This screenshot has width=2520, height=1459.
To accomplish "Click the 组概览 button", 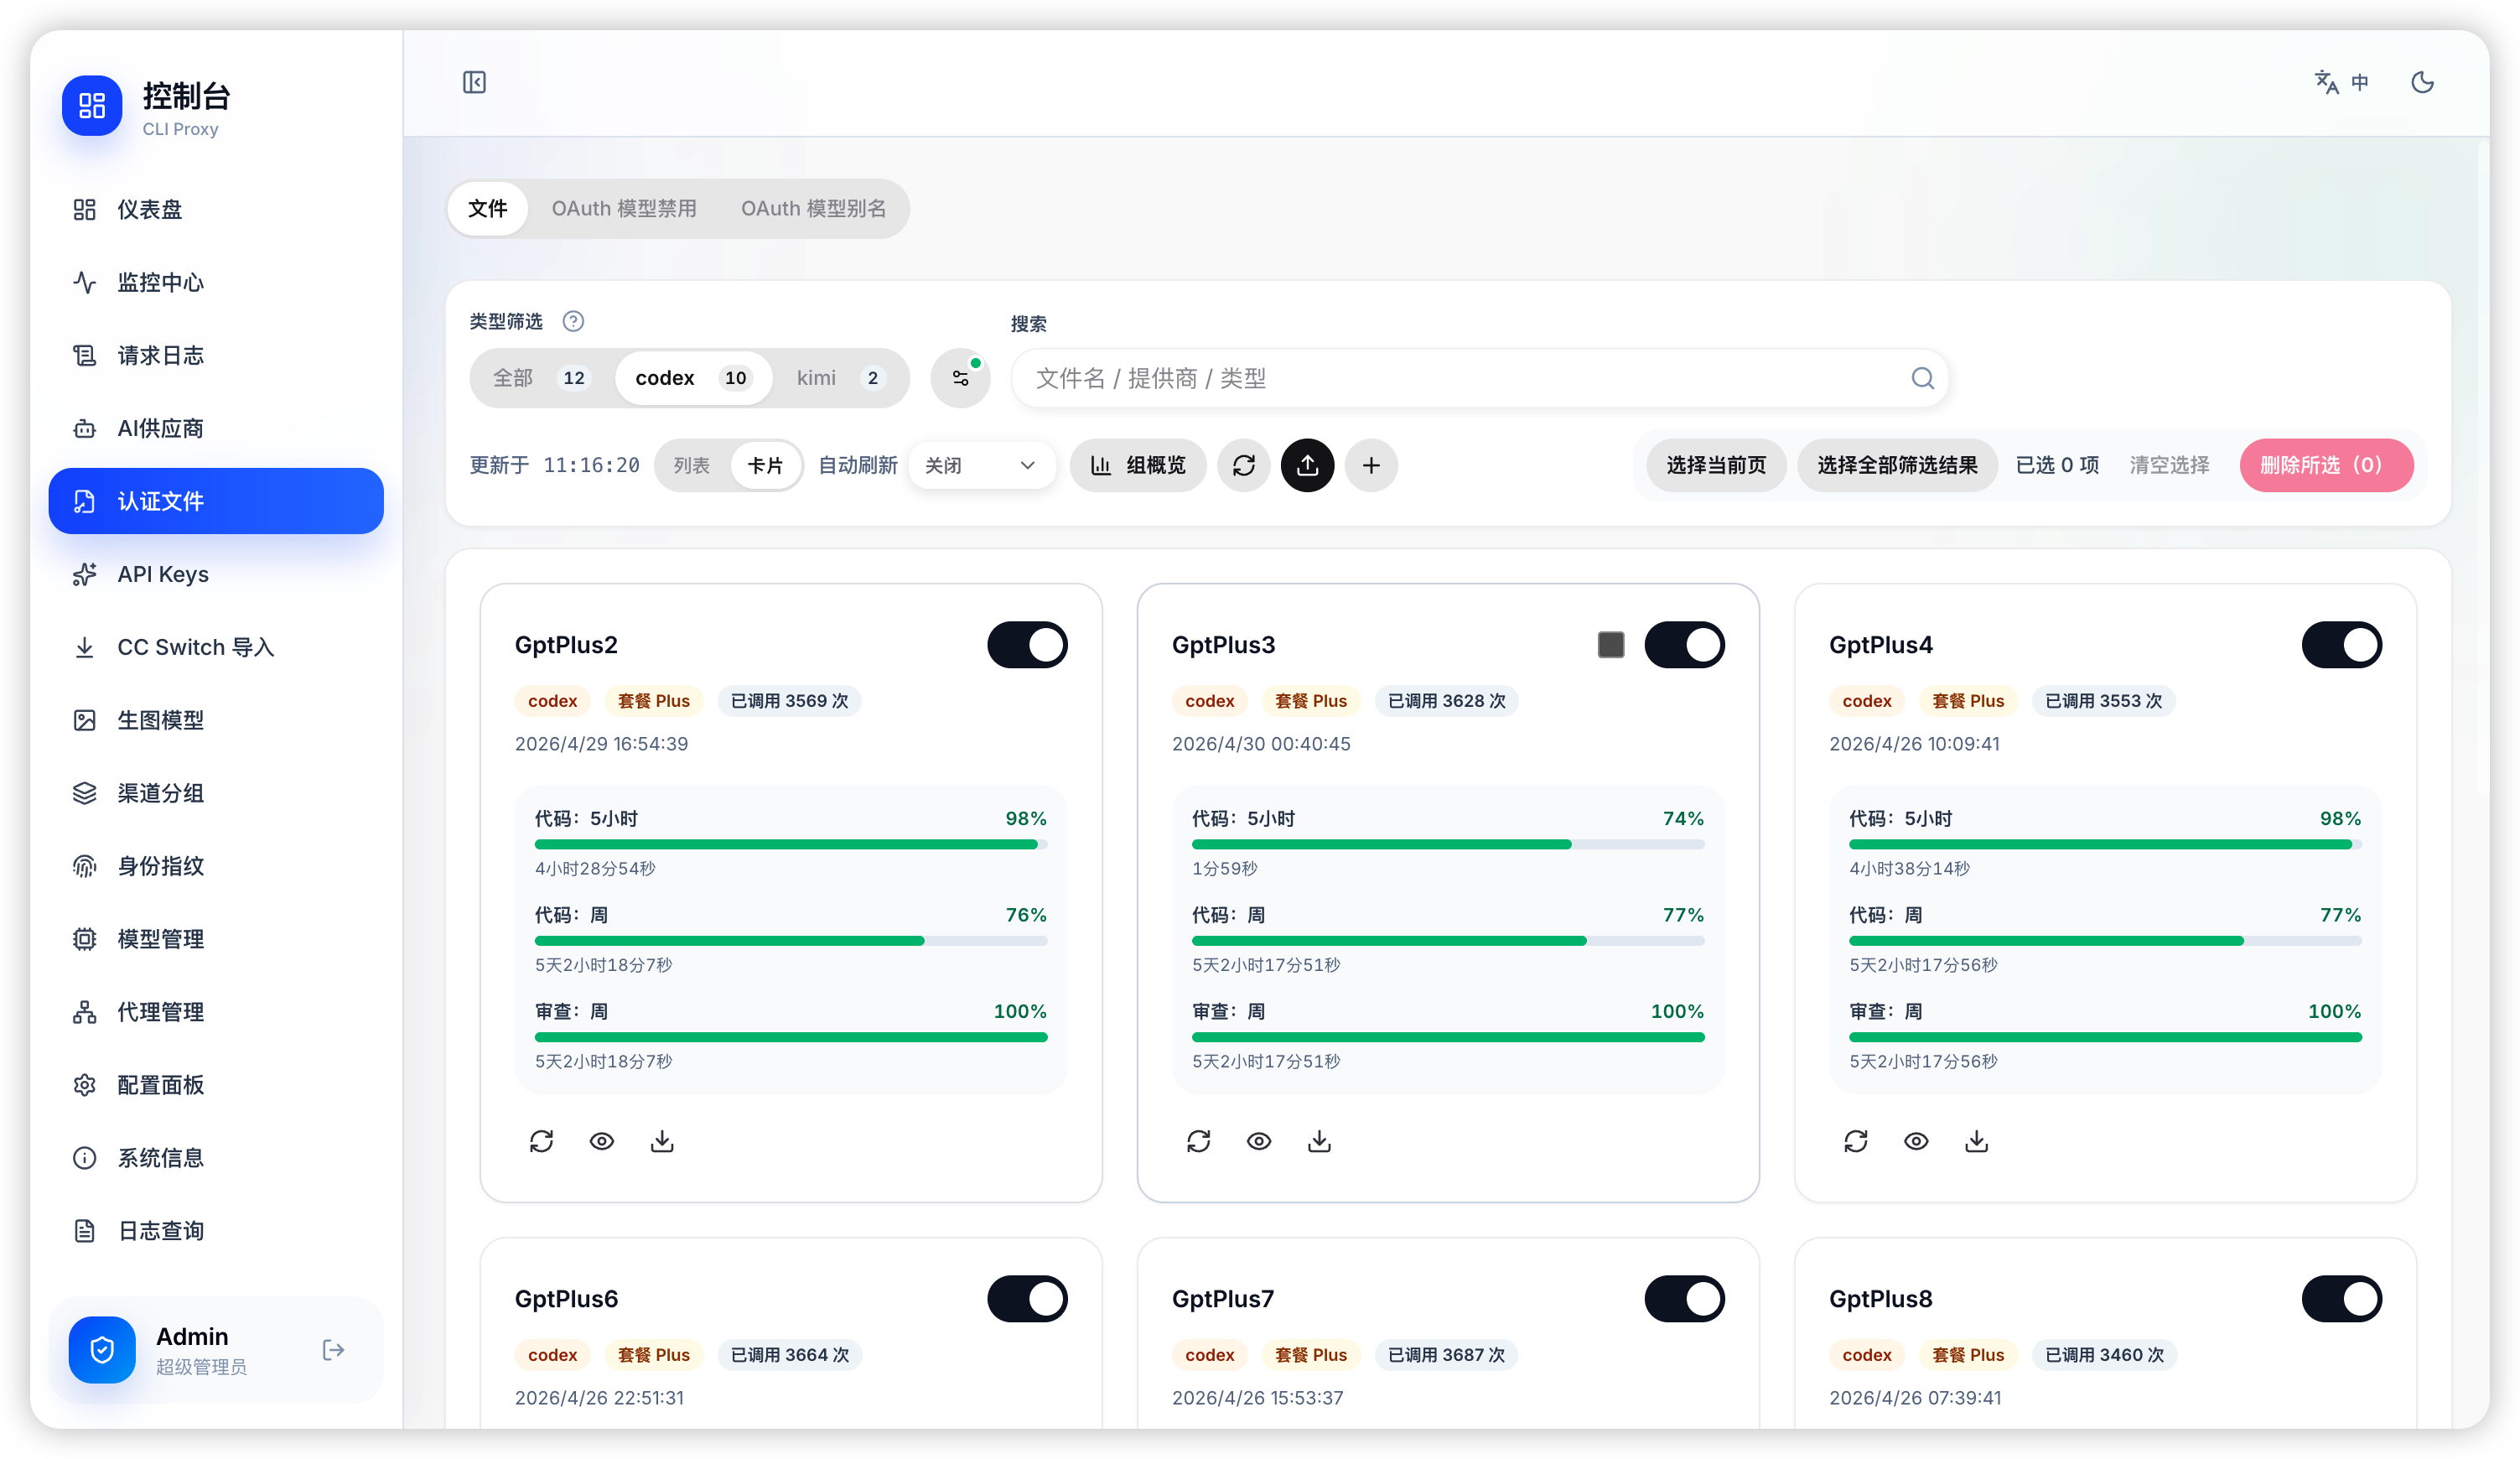I will [1137, 465].
